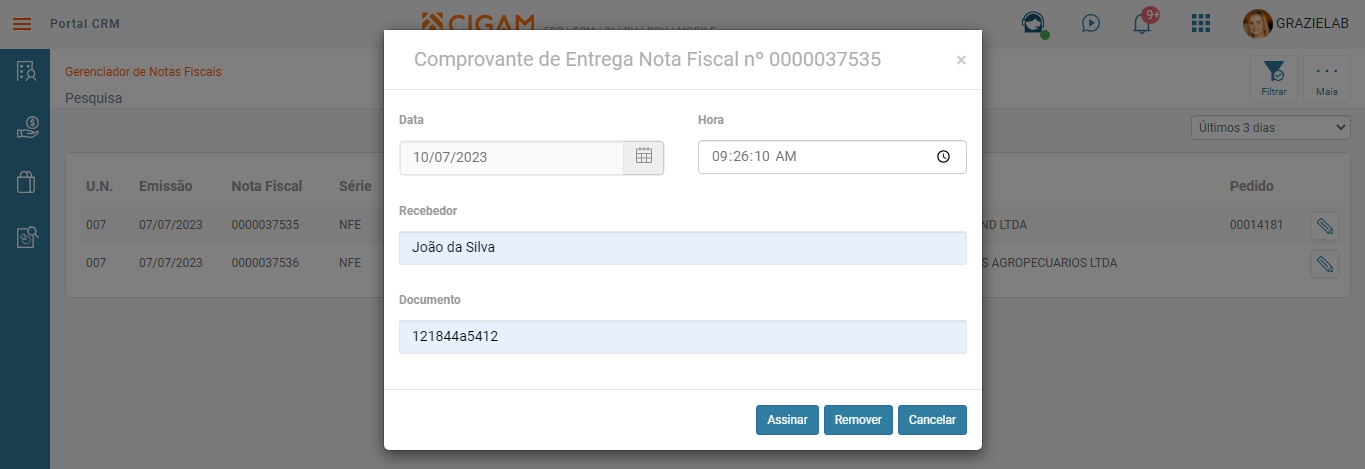This screenshot has height=469, width=1365.
Task: Open the building with person sidebar icon
Action: tap(27, 71)
